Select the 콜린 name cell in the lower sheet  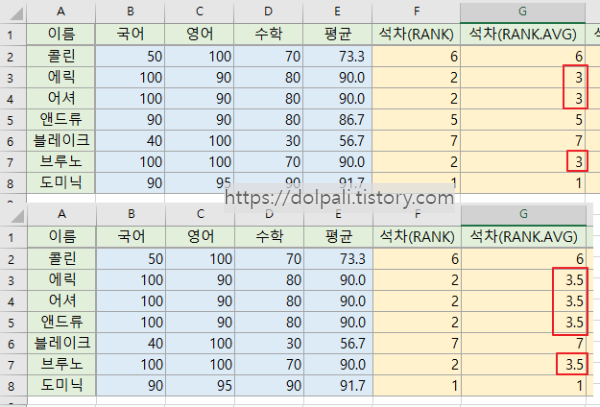[x=62, y=259]
